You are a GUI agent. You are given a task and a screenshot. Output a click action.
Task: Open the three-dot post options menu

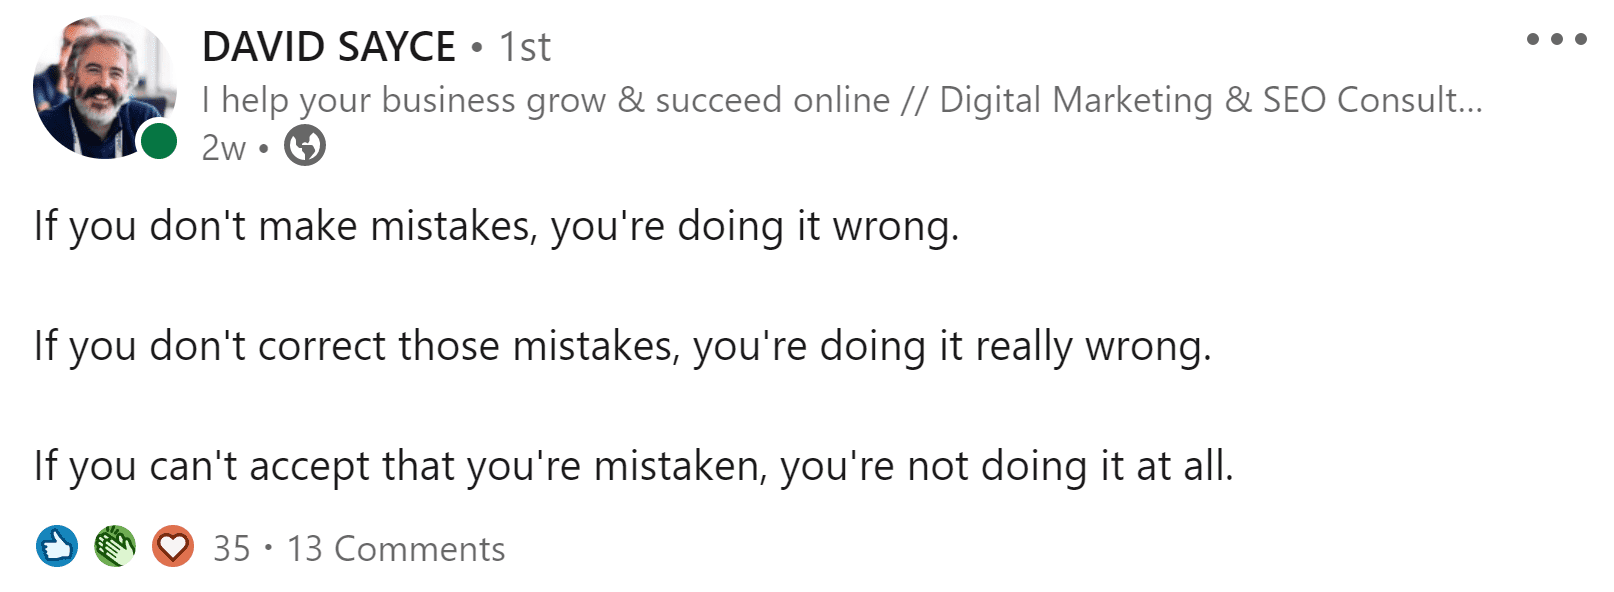pos(1556,40)
